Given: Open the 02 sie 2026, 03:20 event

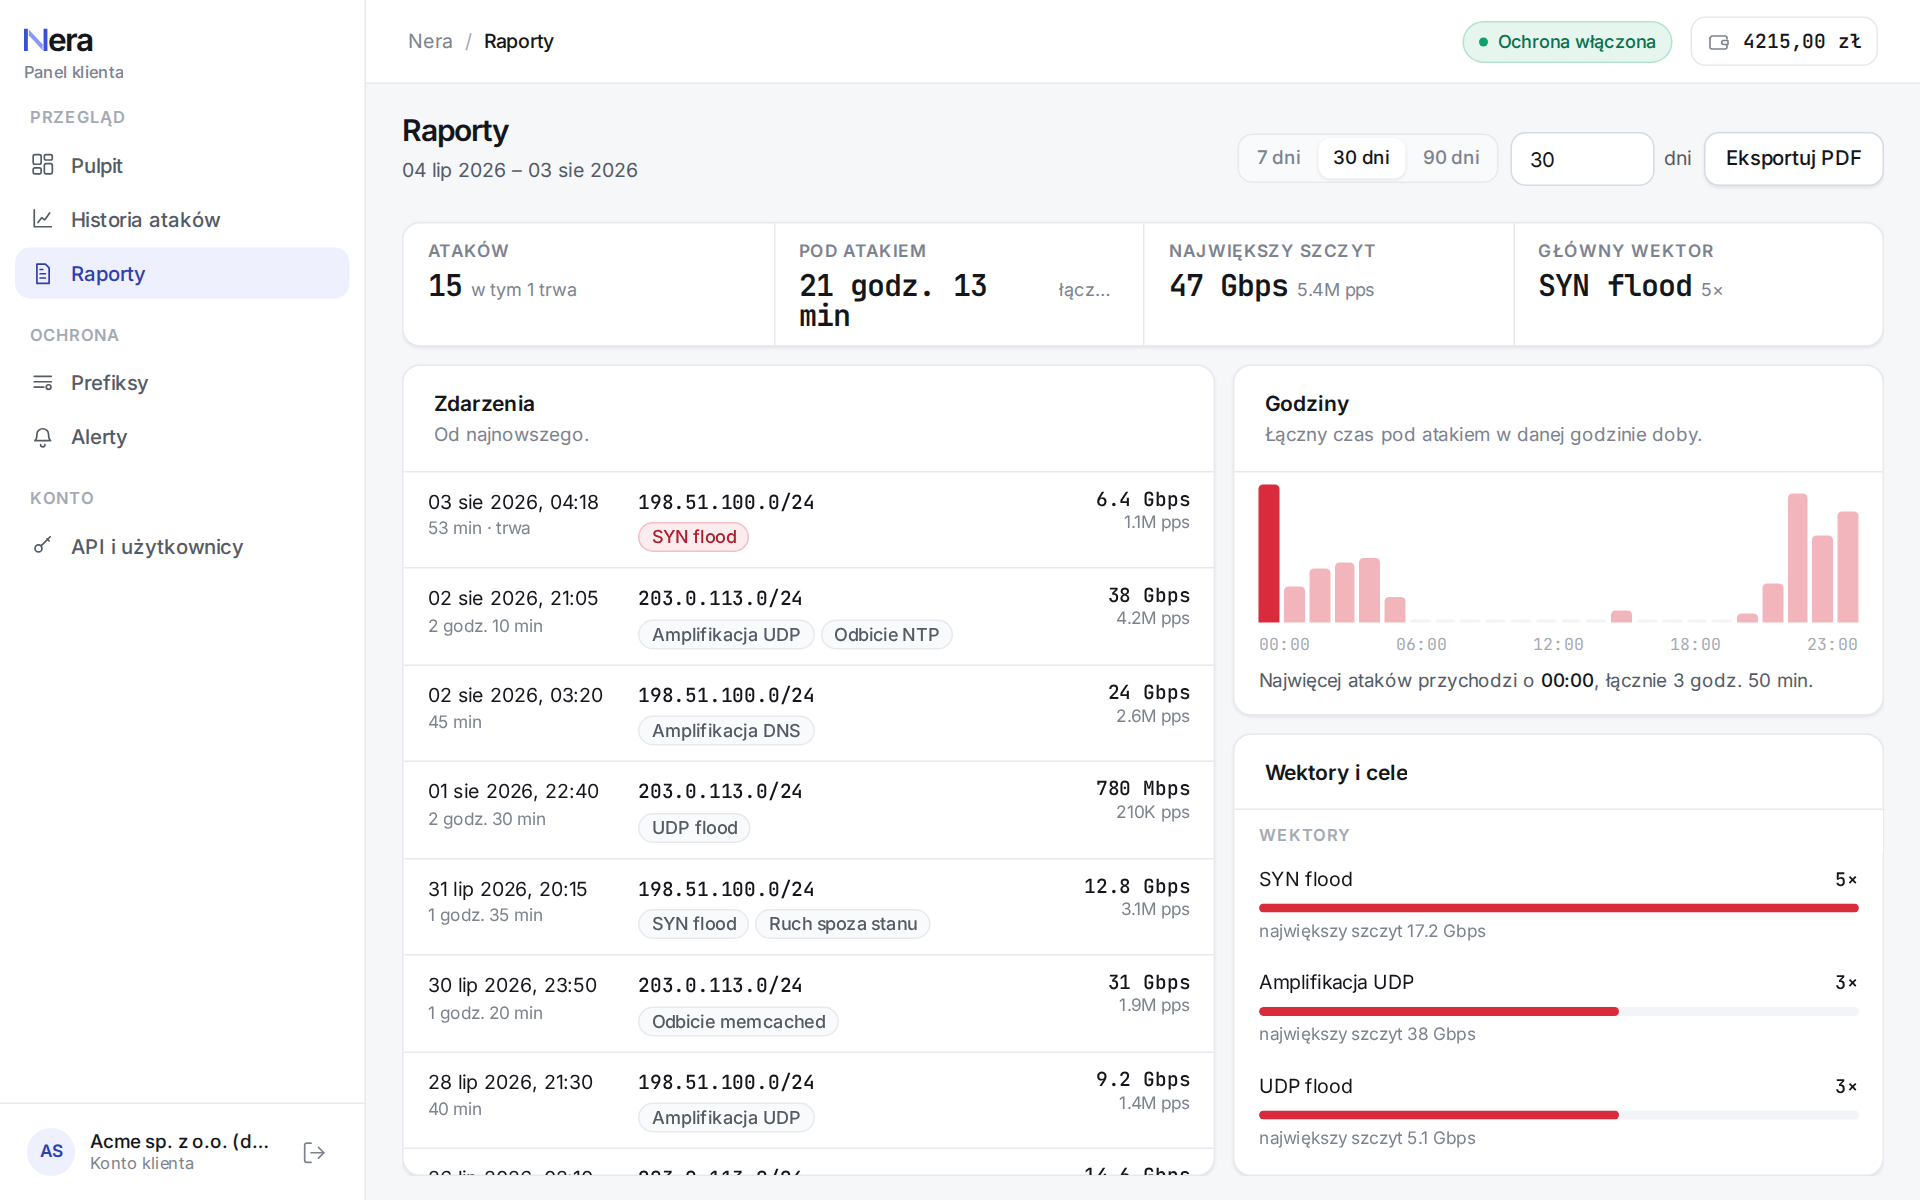Looking at the screenshot, I should pyautogui.click(x=808, y=714).
